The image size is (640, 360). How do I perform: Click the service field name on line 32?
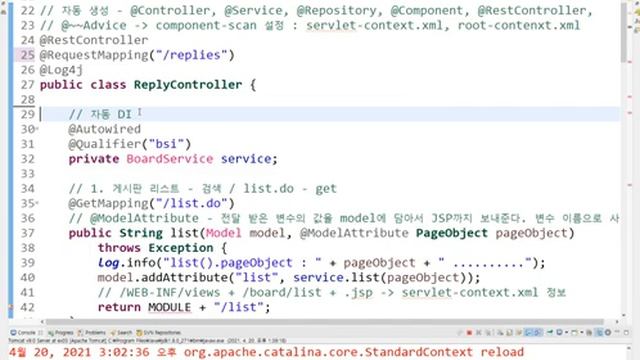click(246, 159)
